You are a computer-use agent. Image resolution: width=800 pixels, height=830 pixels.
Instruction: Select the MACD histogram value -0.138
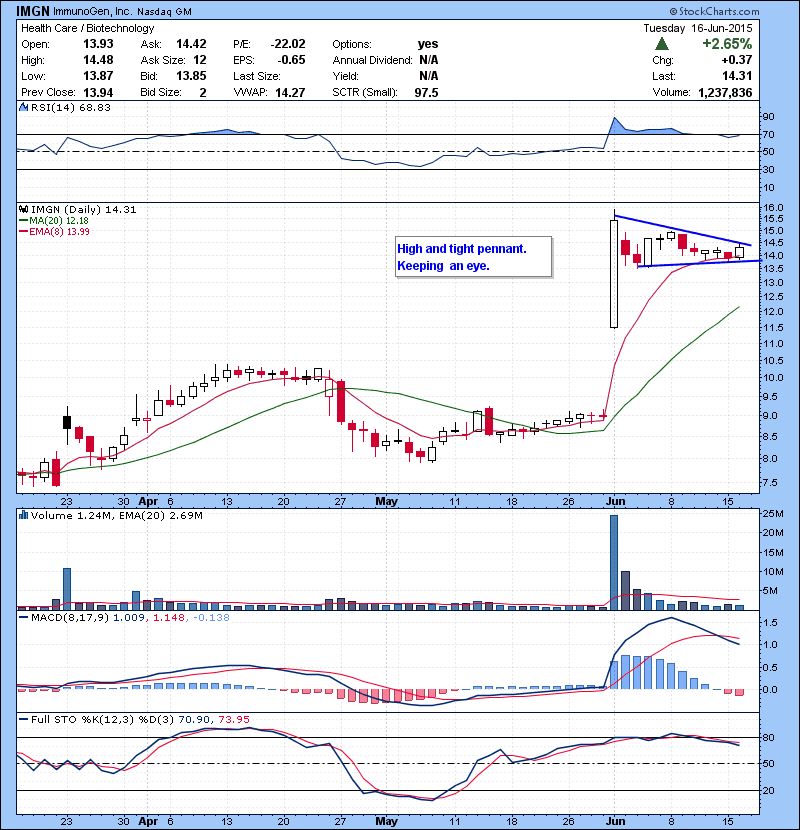(211, 617)
